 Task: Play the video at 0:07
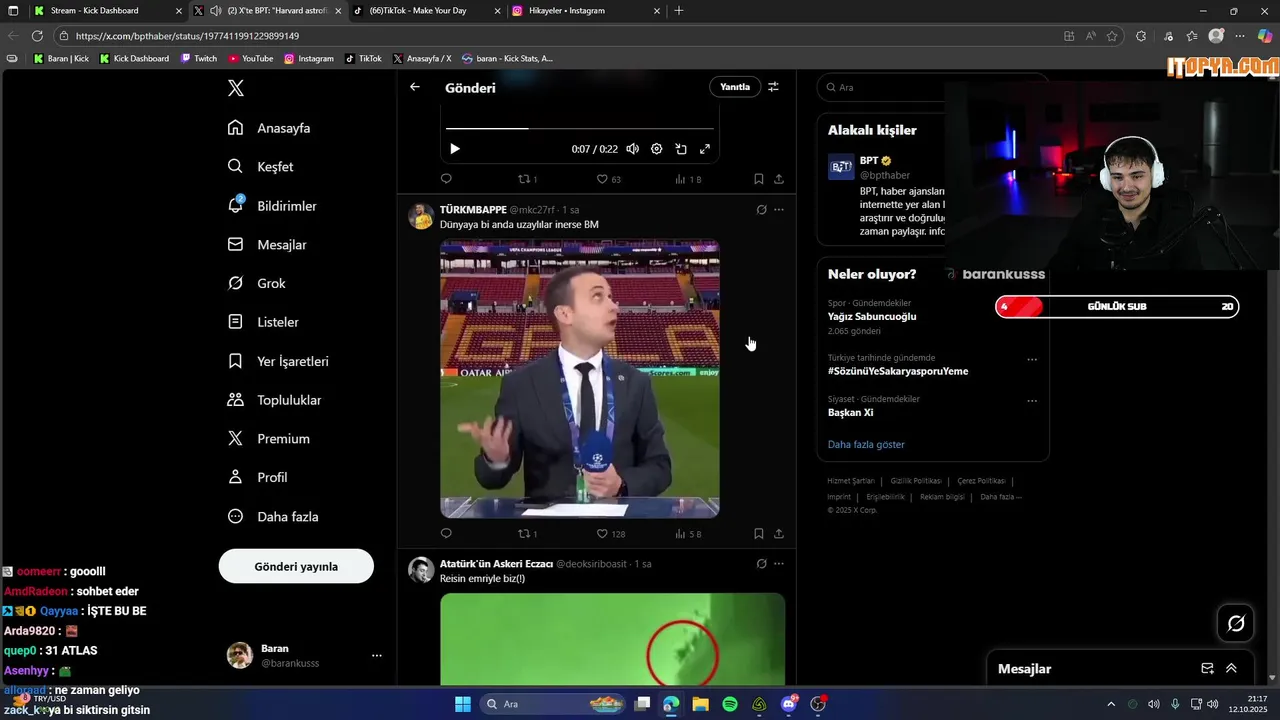pos(455,149)
